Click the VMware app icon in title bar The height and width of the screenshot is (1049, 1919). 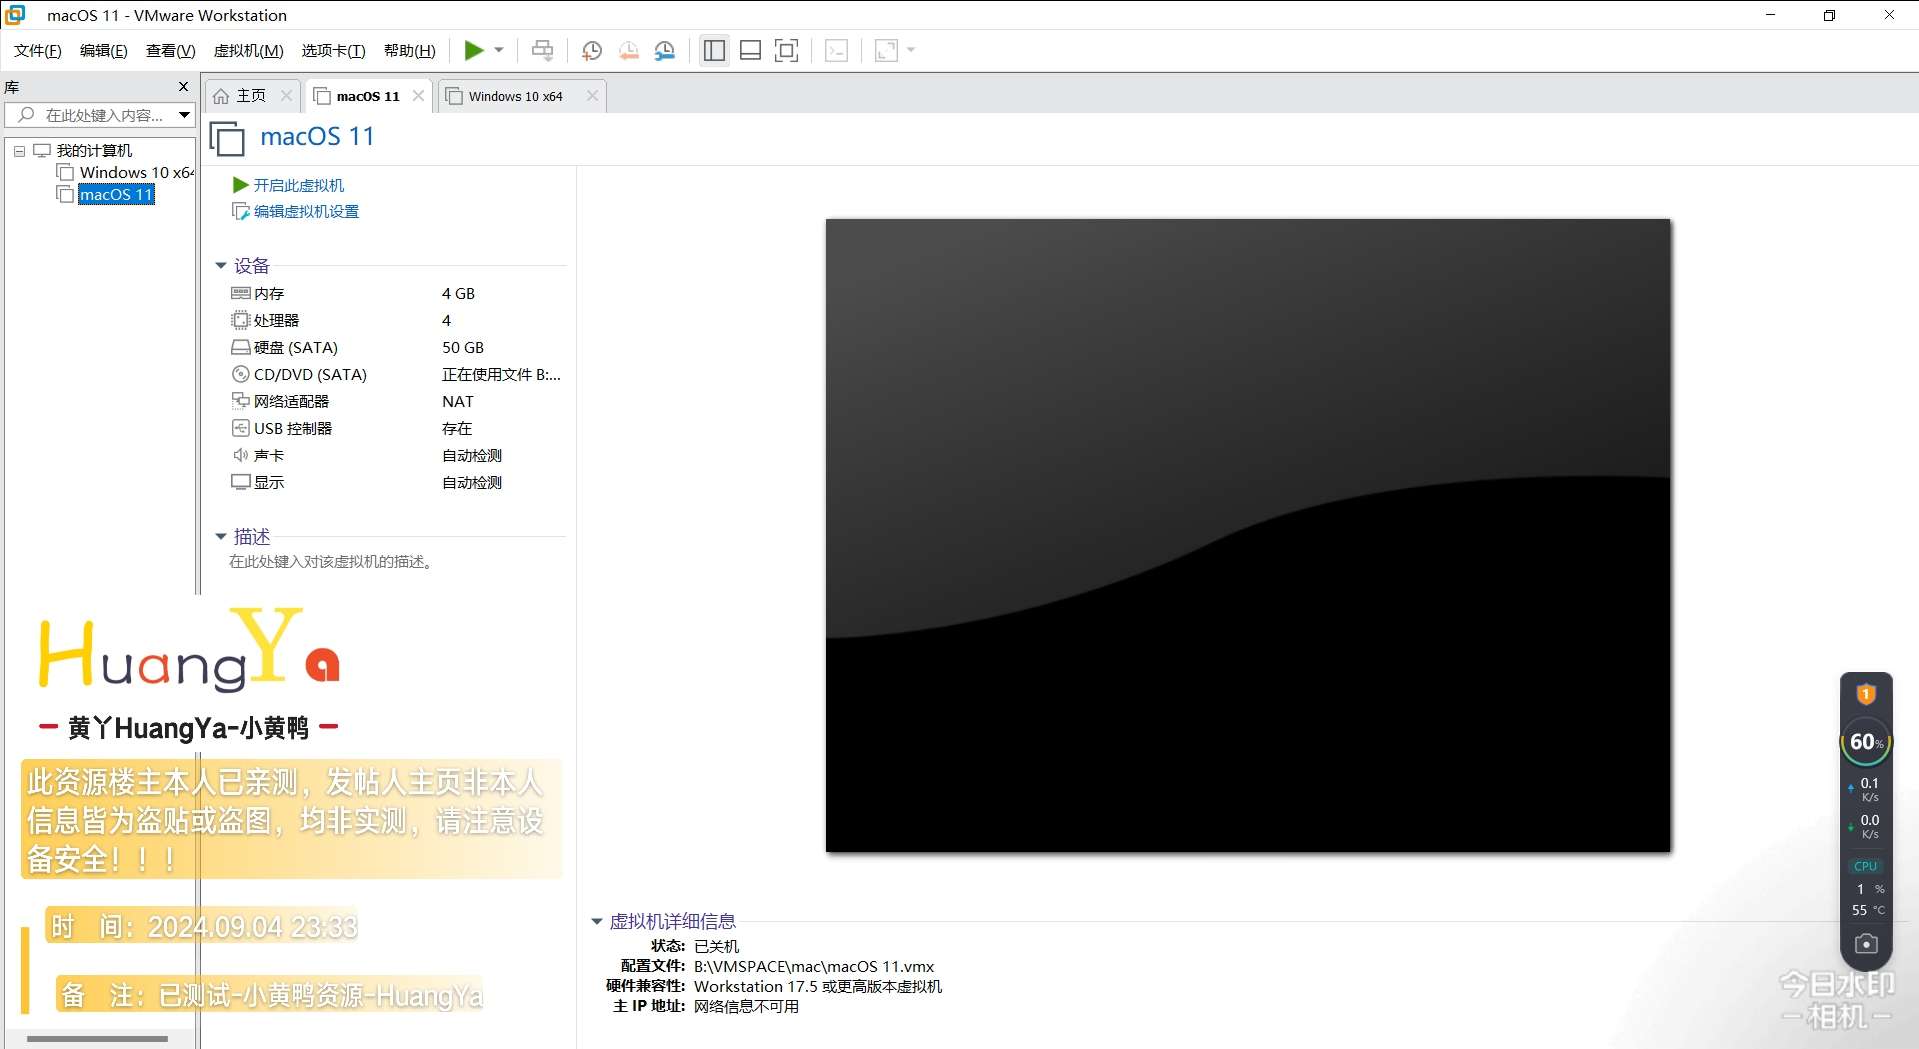[x=15, y=15]
